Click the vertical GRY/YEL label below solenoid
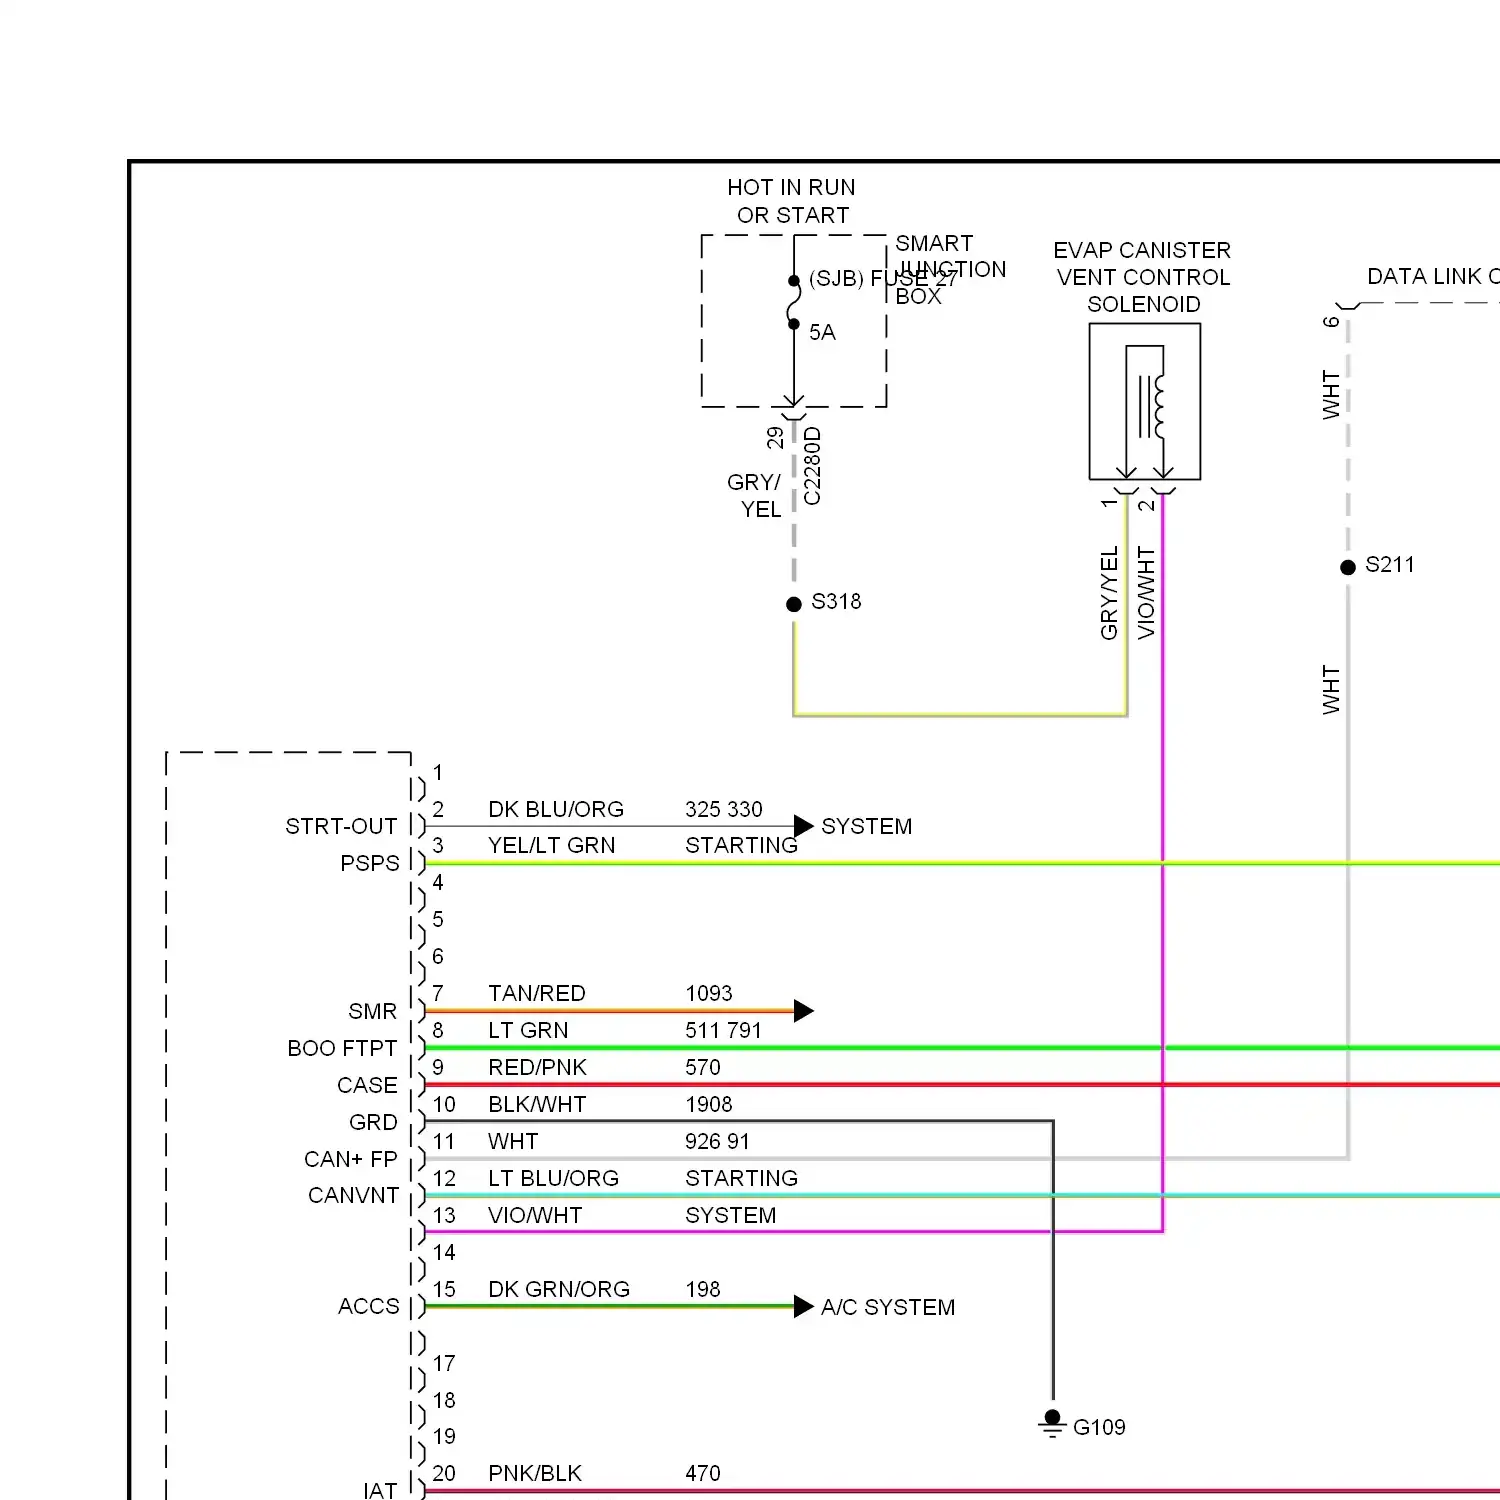This screenshot has width=1500, height=1500. pos(1109,593)
